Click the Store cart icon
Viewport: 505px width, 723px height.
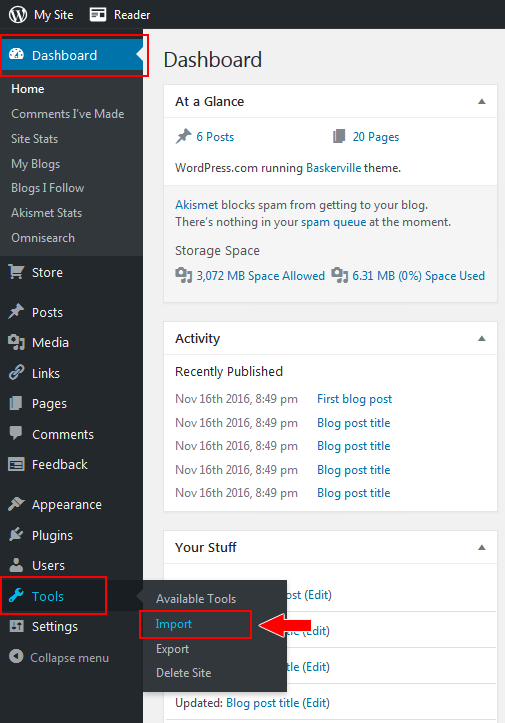(x=16, y=272)
